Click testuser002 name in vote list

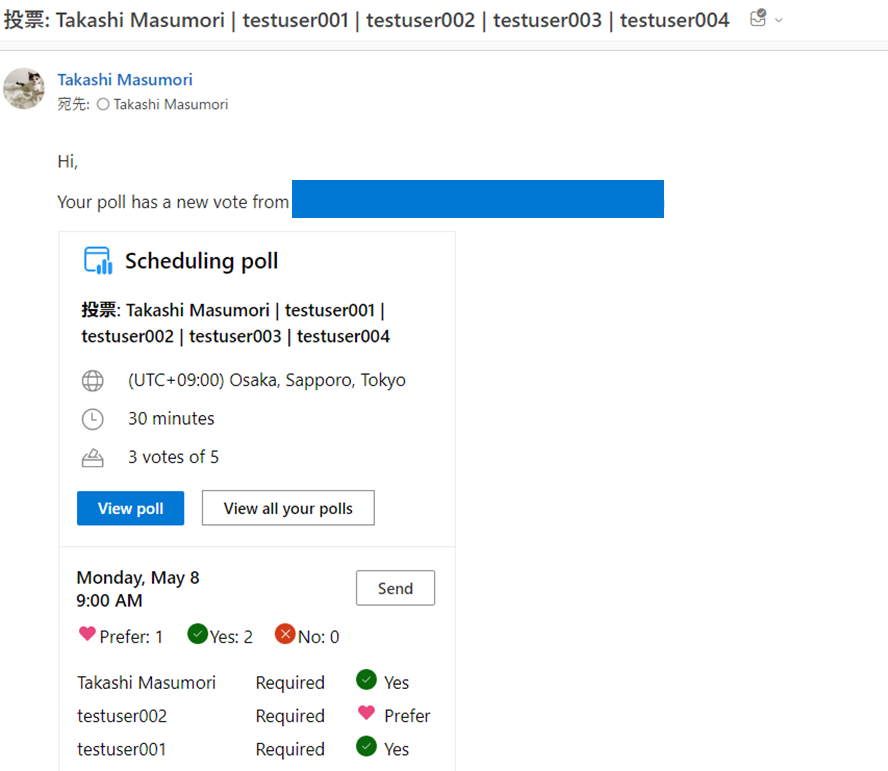tap(122, 716)
